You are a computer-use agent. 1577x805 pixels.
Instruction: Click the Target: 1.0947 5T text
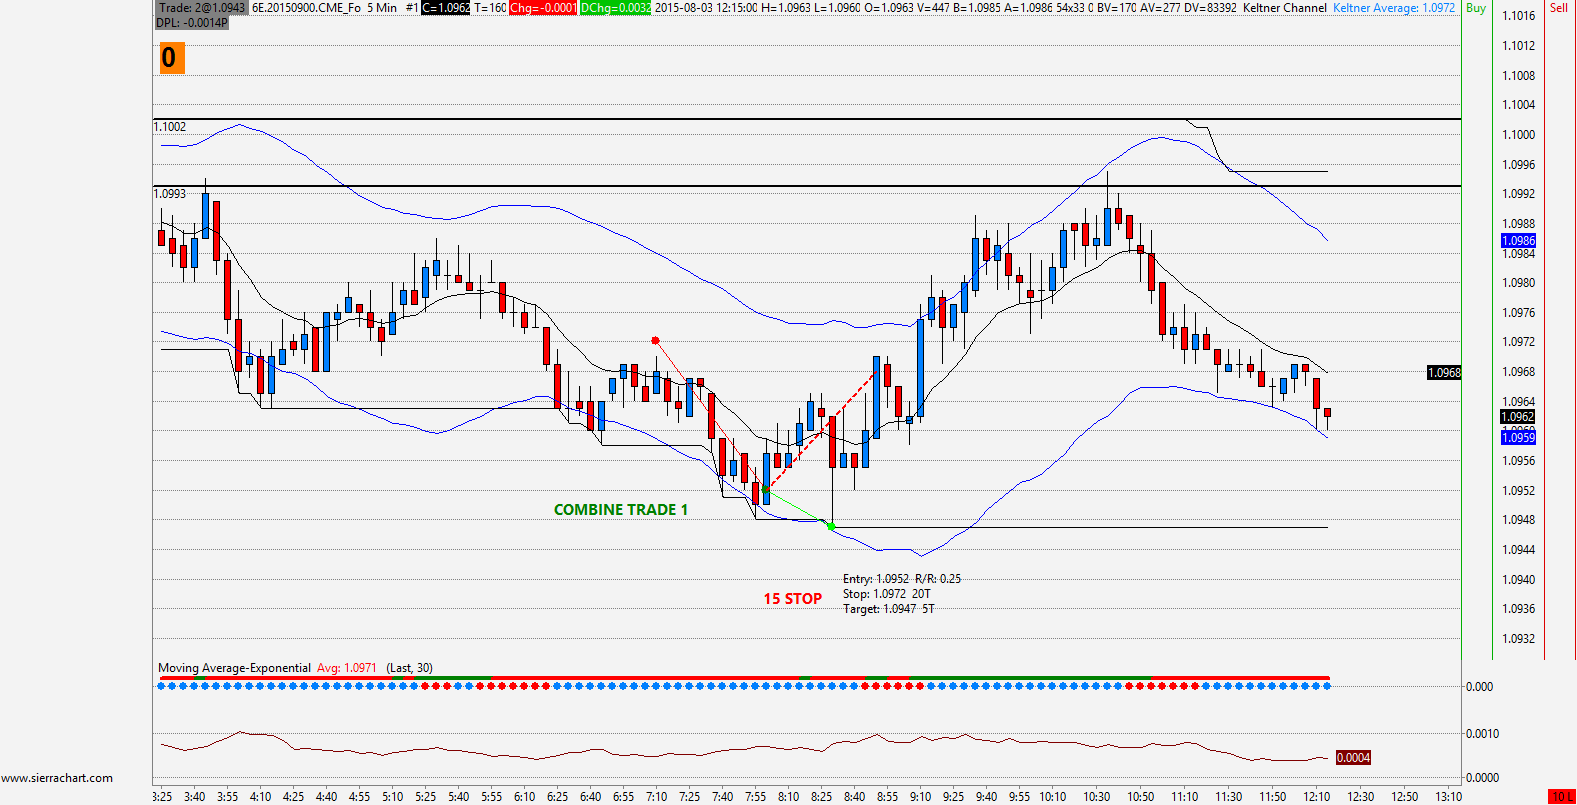point(889,609)
